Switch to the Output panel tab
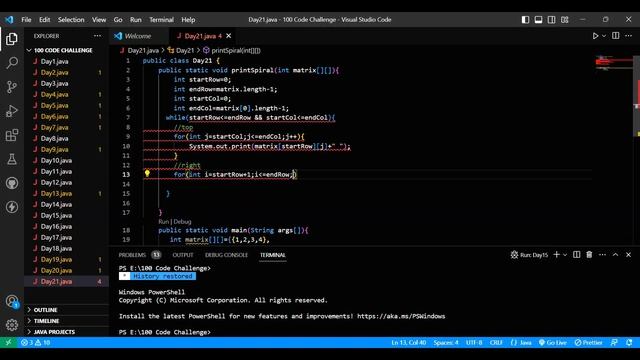640x360 pixels. [x=182, y=255]
